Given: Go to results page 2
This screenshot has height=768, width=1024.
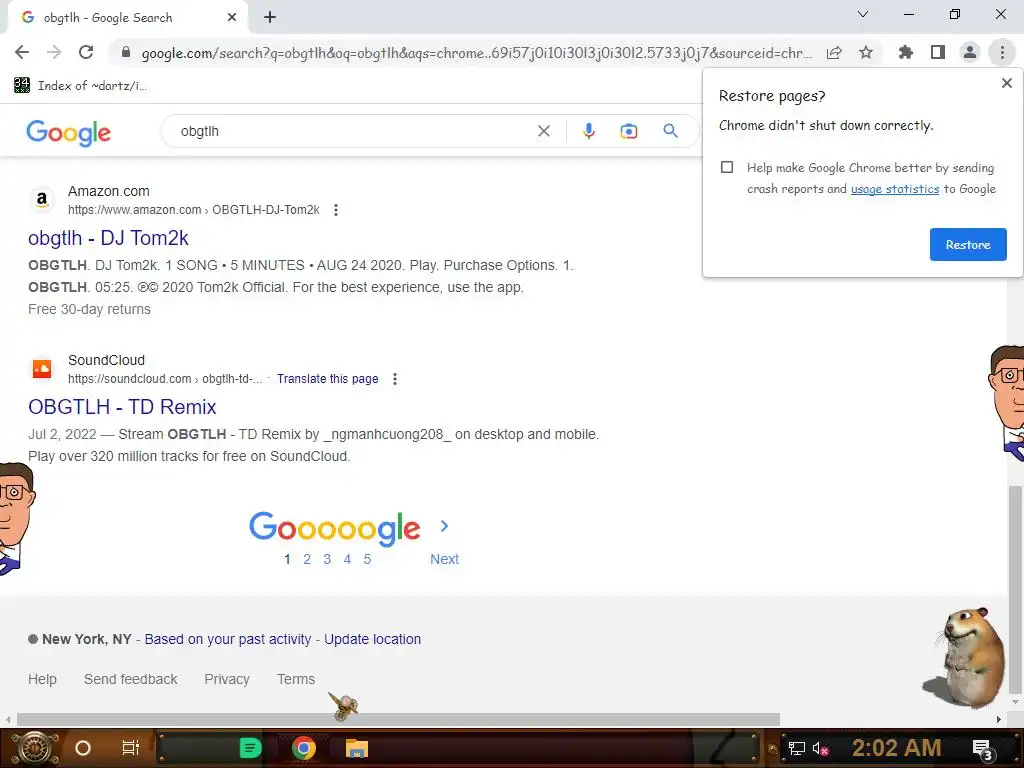Looking at the screenshot, I should pos(307,559).
